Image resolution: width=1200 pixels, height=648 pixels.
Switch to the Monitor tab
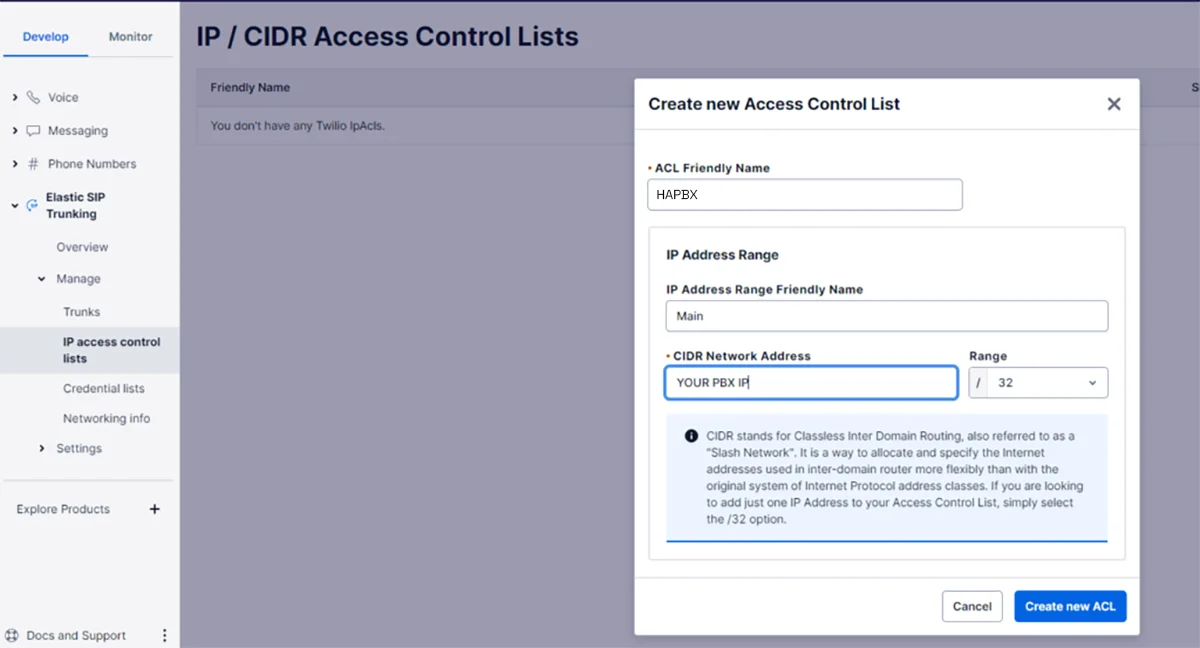pos(130,36)
